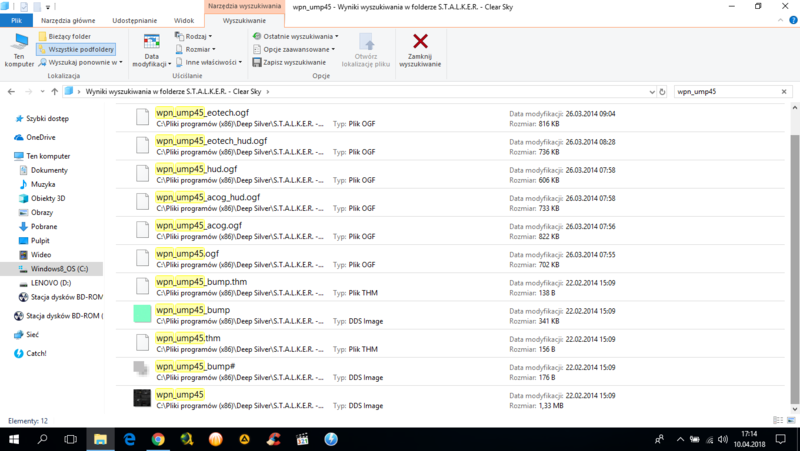800x451 pixels.
Task: Select Windows8_OS (C:) drive
Action: [51, 269]
